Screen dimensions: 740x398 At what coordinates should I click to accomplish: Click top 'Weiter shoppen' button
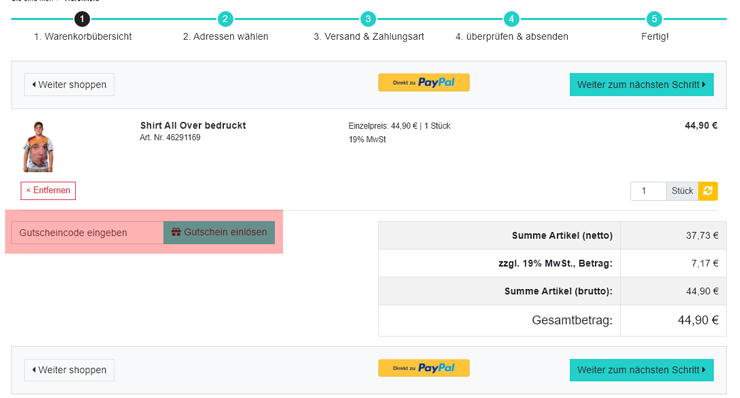coord(69,85)
